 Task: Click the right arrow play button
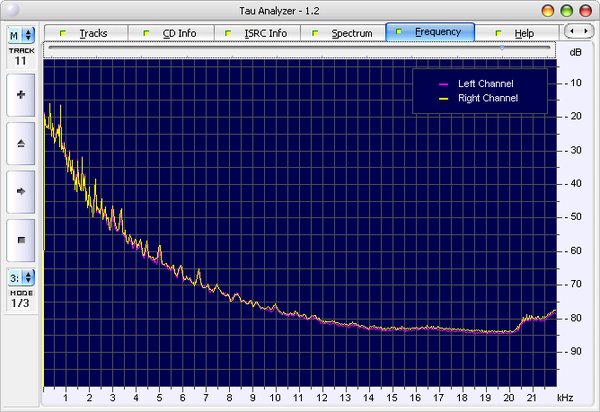[x=21, y=192]
